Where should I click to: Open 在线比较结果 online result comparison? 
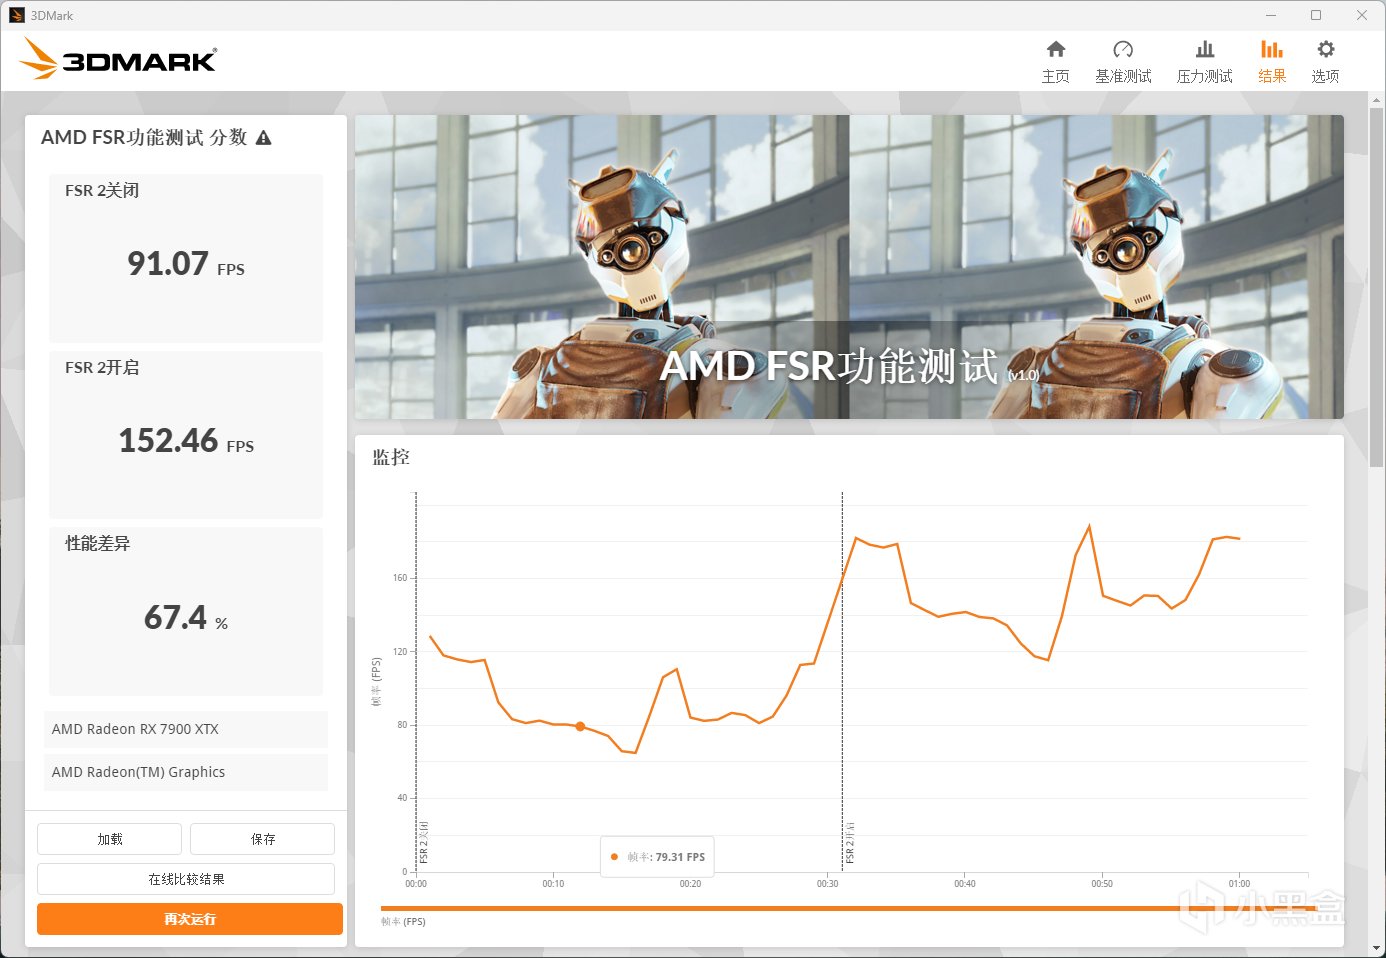[x=186, y=879]
